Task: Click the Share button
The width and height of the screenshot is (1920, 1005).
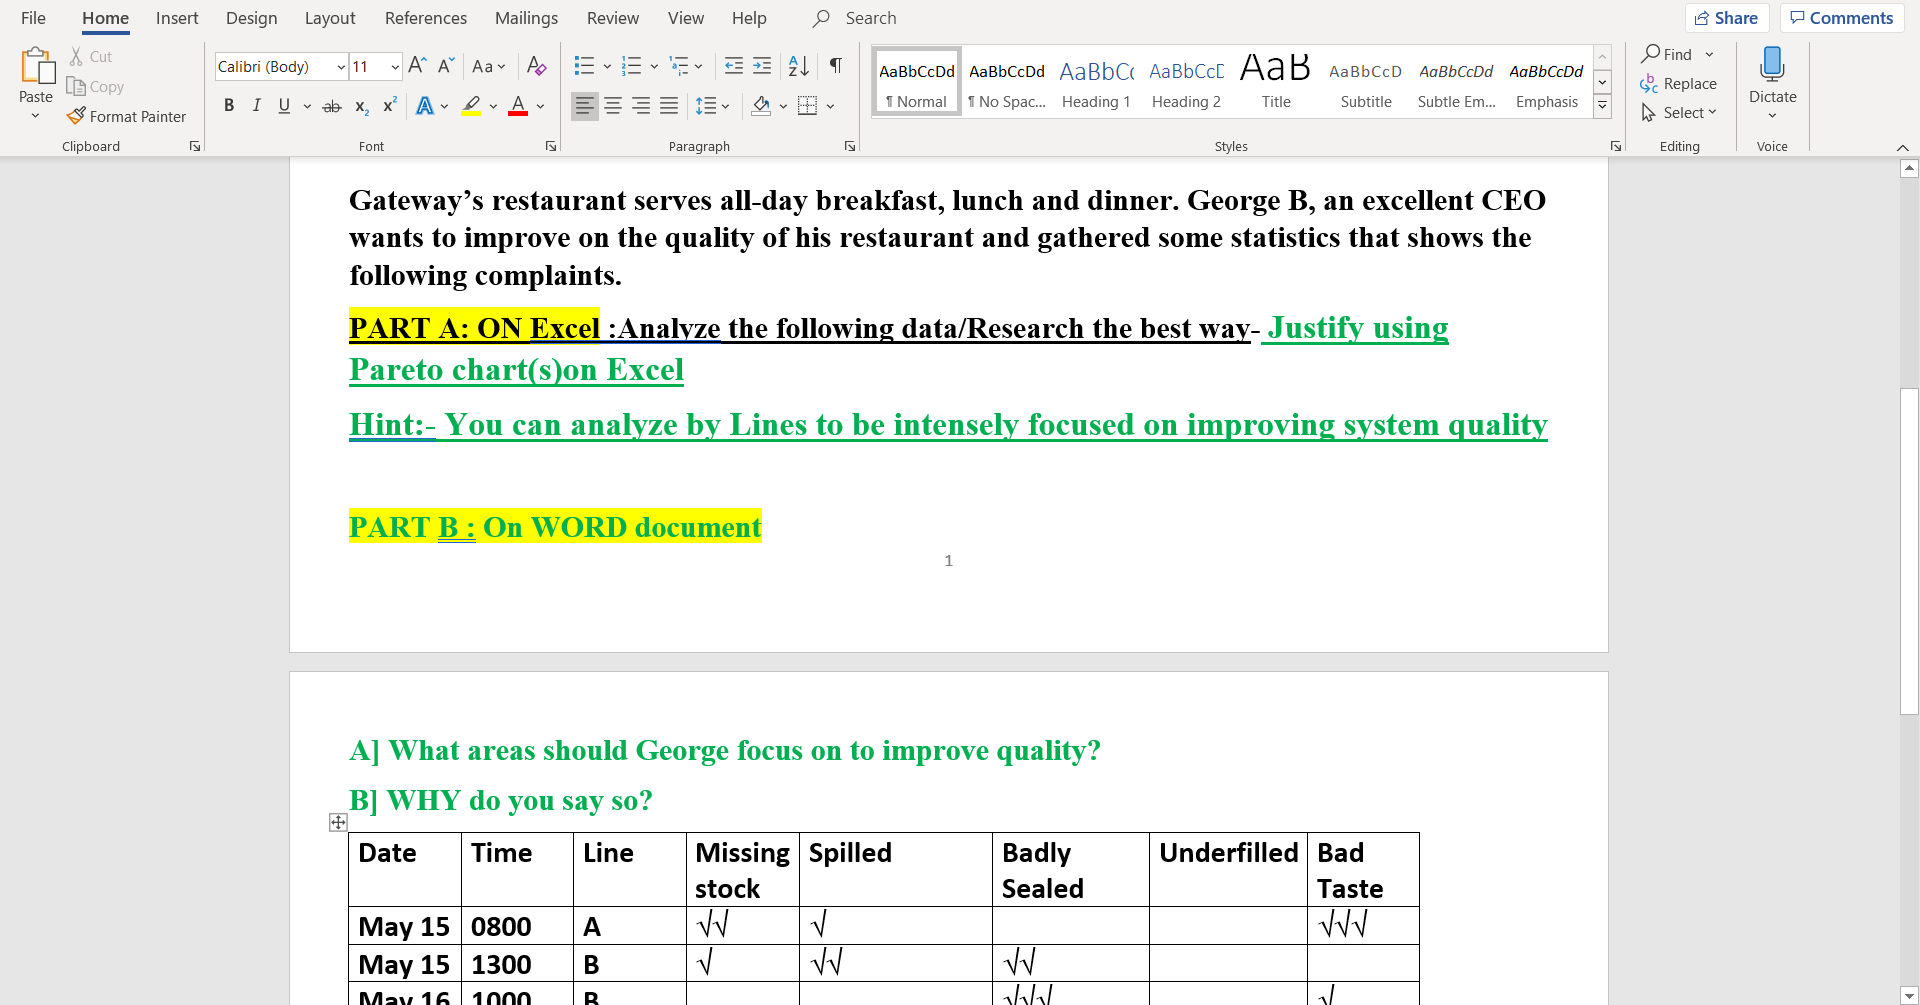Action: coord(1727,17)
